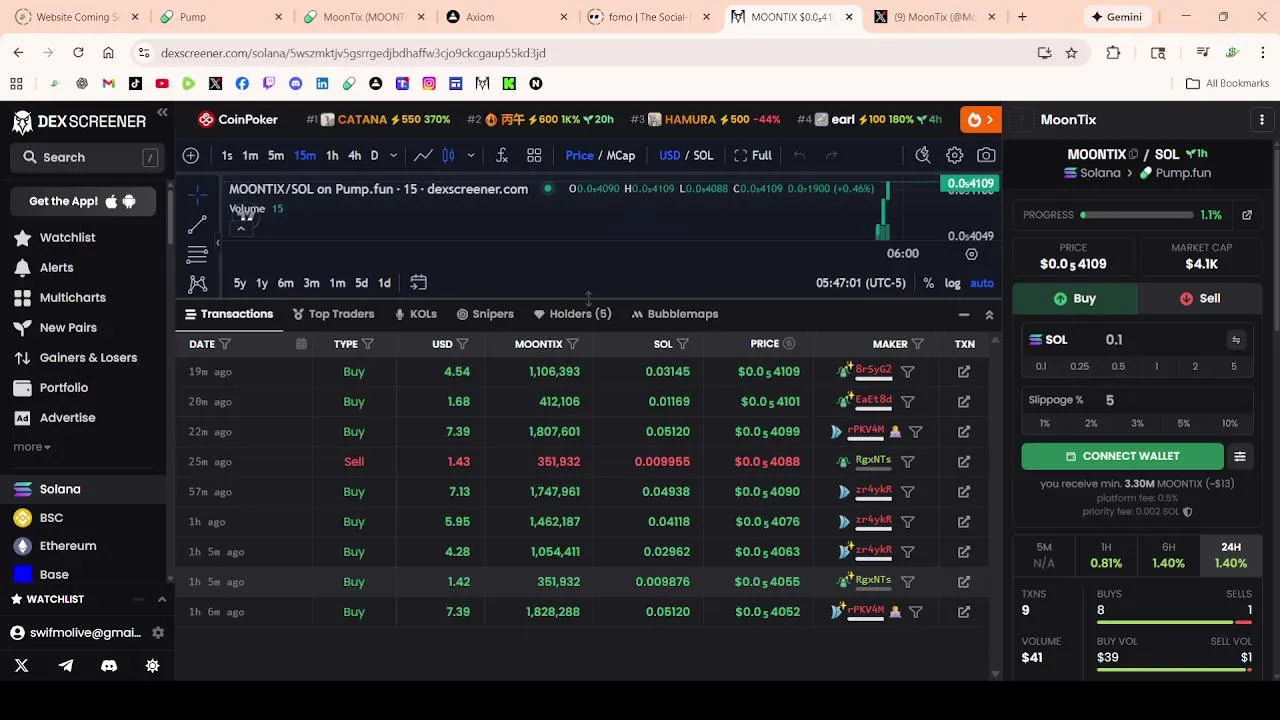Collapse the WATCHLIST section
This screenshot has height=720, width=1280.
162,599
